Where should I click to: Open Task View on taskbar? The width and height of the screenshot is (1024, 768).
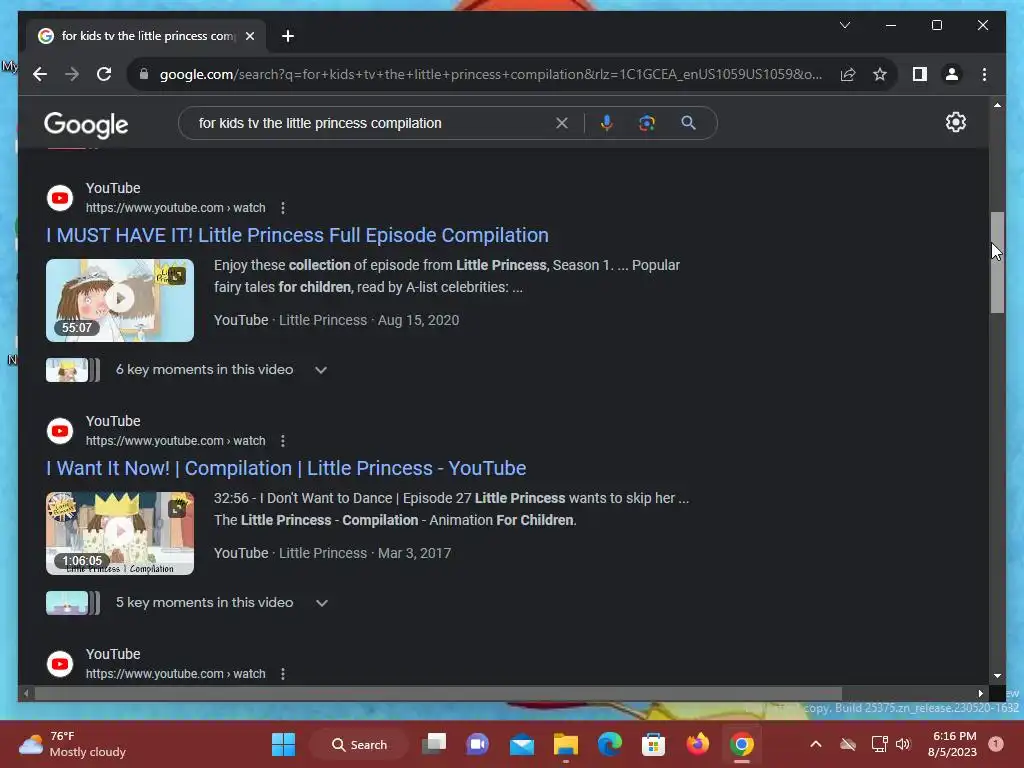(x=434, y=744)
